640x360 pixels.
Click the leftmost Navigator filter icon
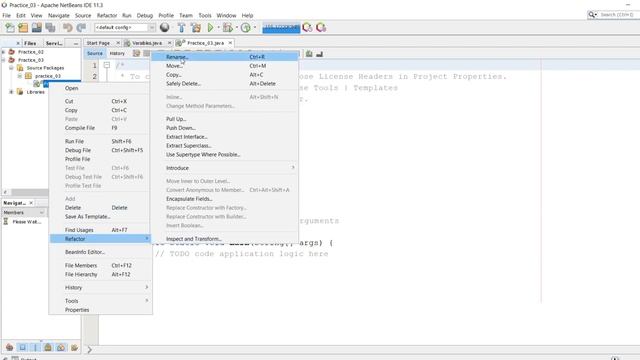[x=9, y=347]
